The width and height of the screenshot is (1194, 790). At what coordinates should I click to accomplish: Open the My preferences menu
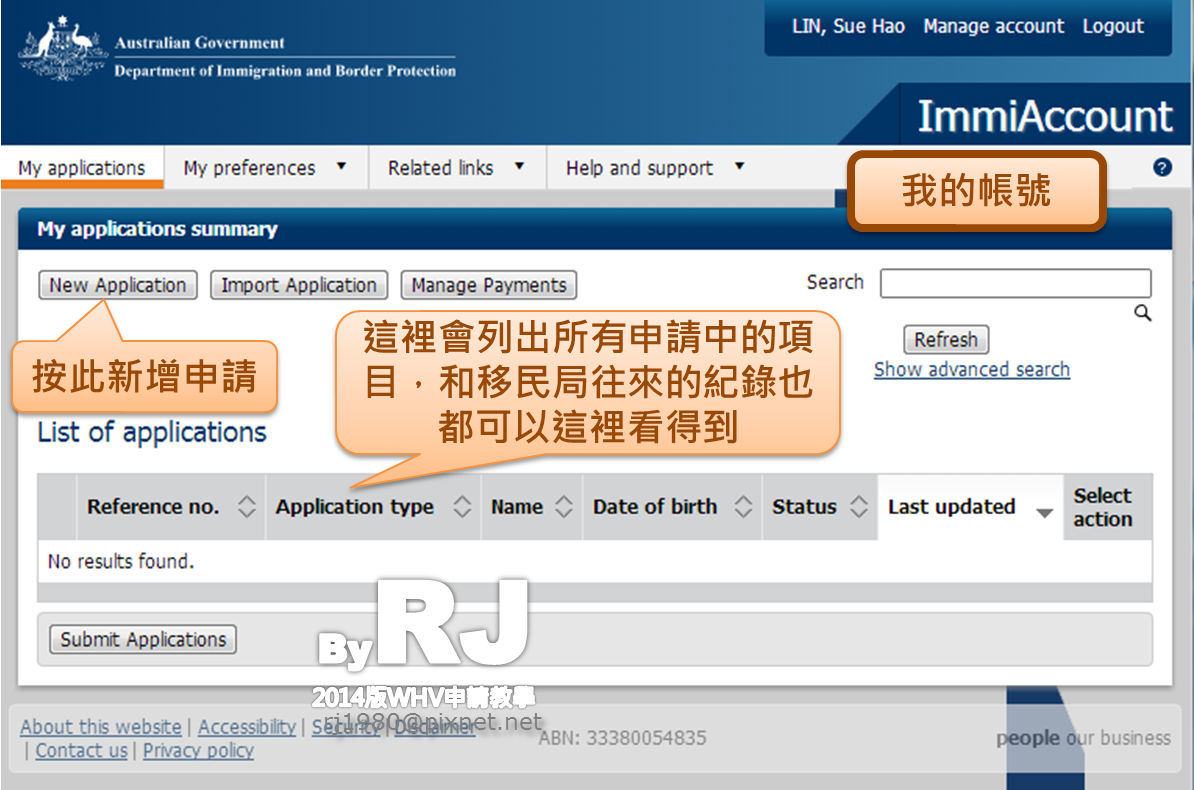click(x=266, y=168)
